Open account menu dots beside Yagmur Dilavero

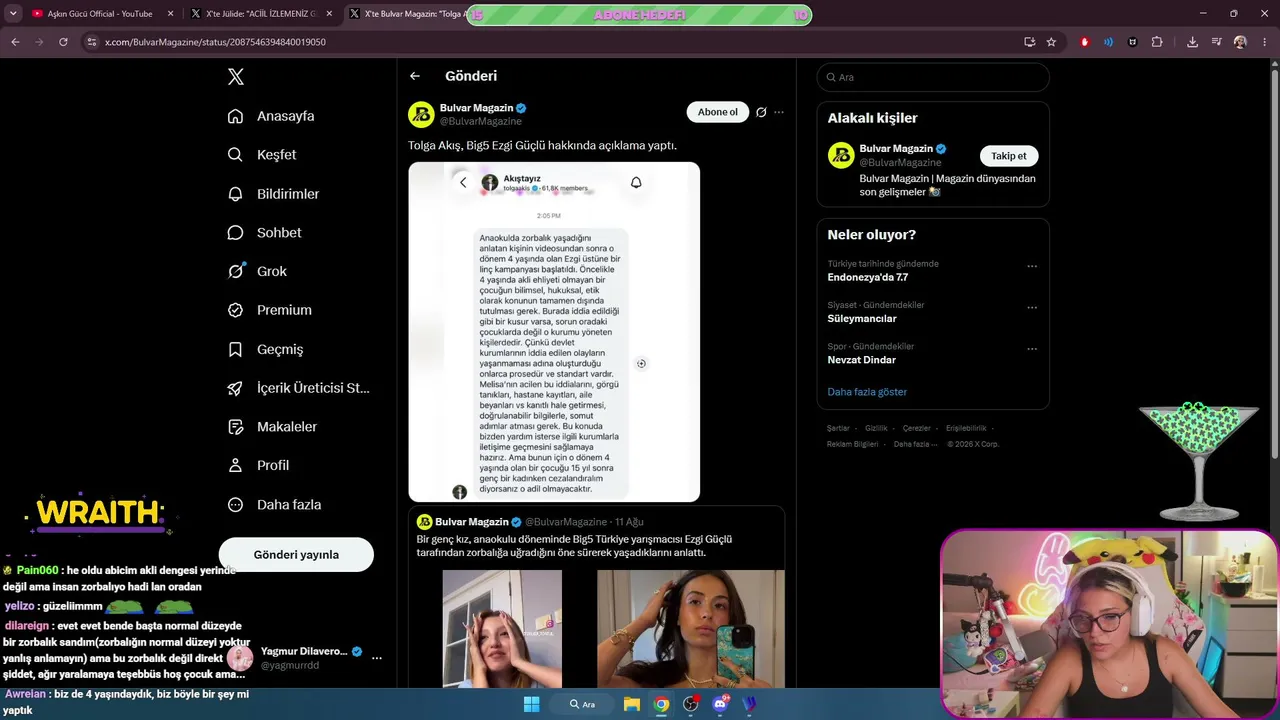[377, 658]
